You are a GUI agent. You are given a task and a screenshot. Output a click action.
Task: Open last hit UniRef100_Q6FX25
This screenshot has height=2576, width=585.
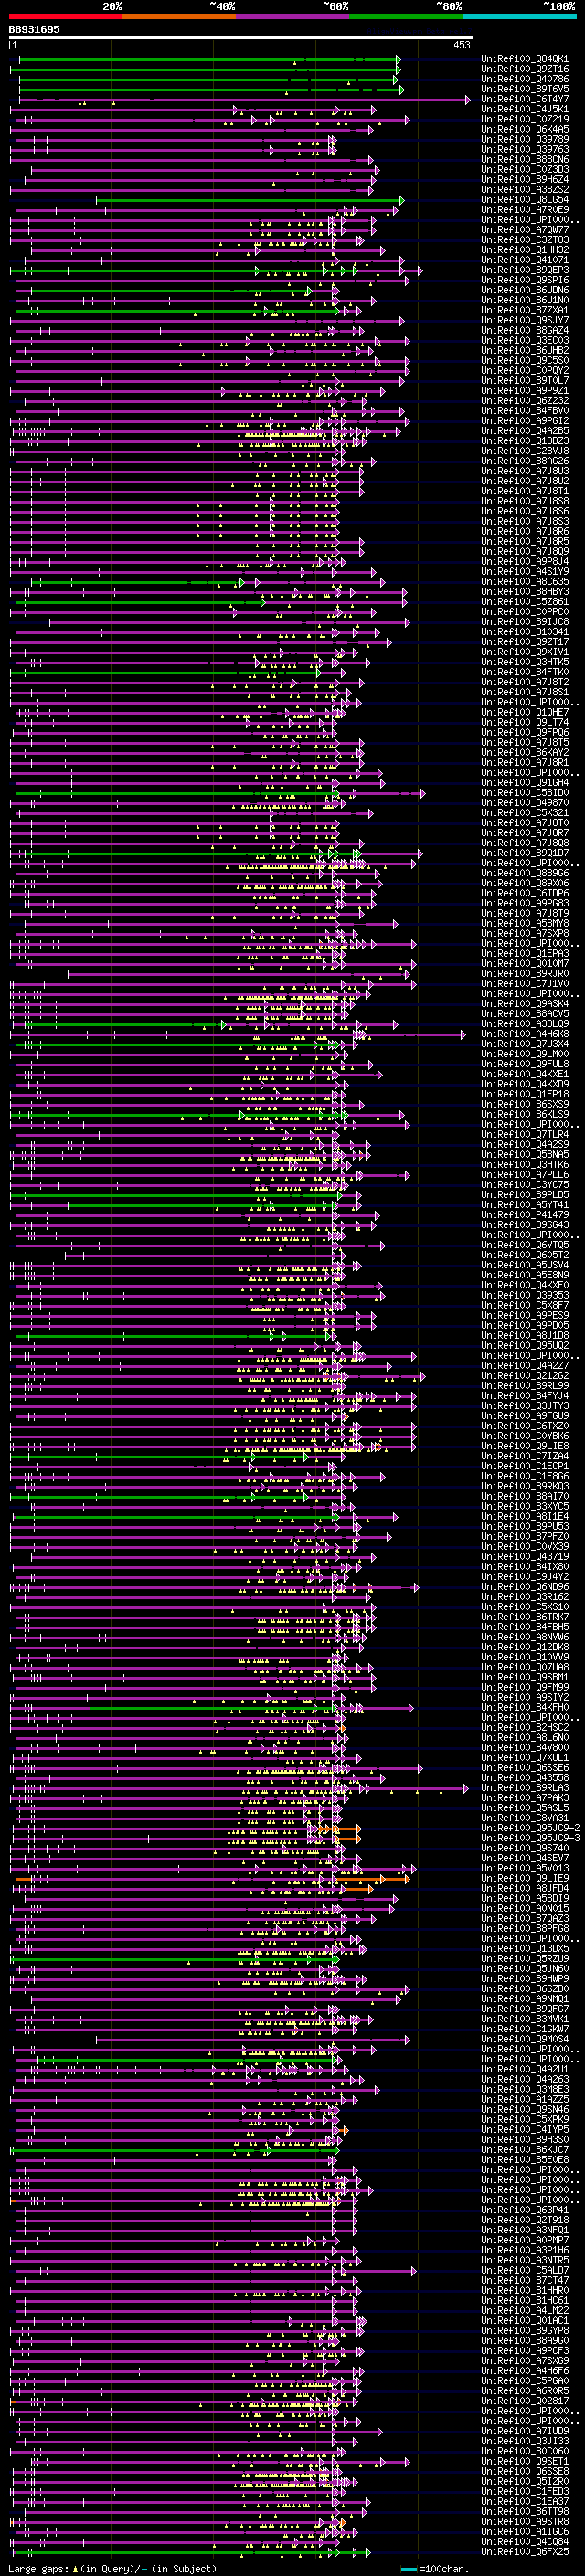(x=525, y=2551)
